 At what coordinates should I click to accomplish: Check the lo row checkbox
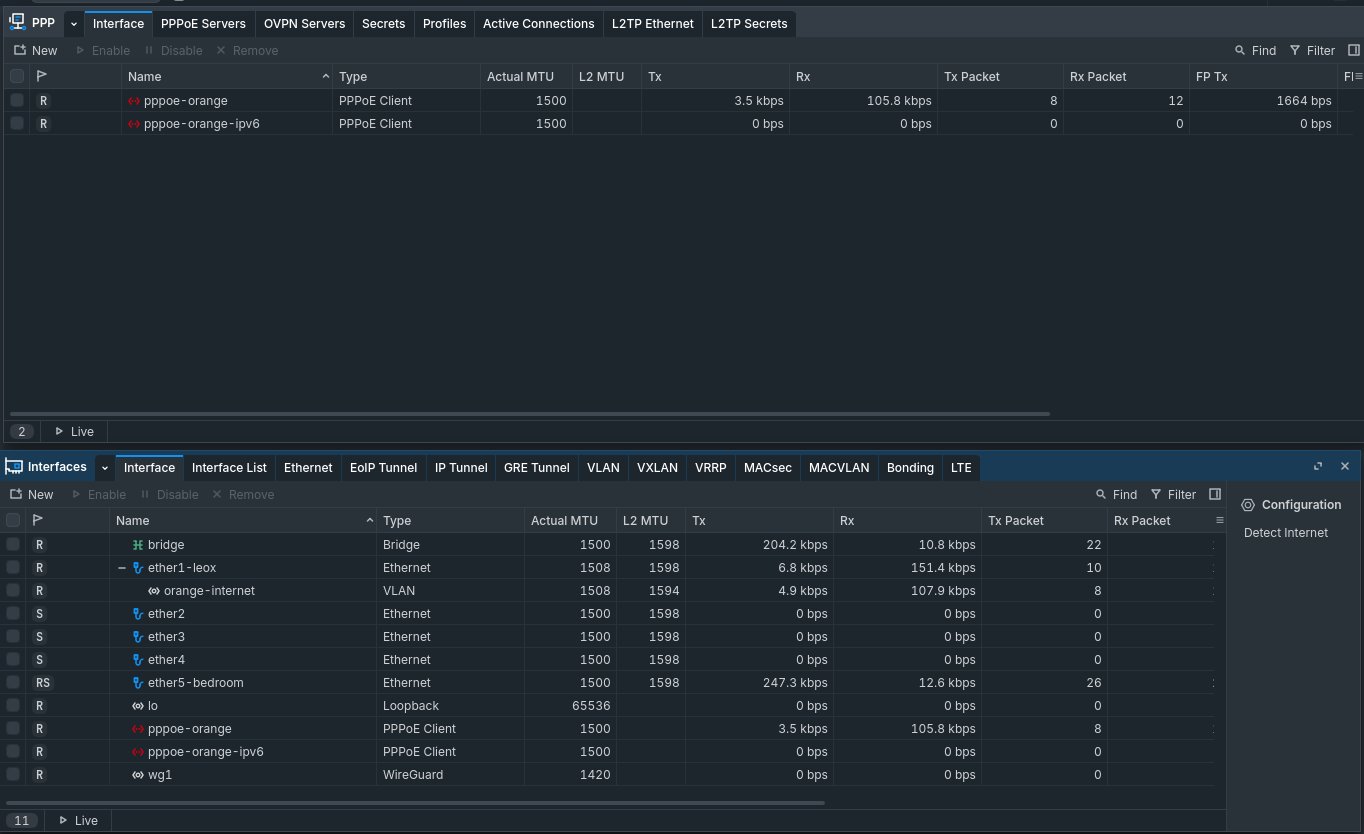tap(13, 705)
